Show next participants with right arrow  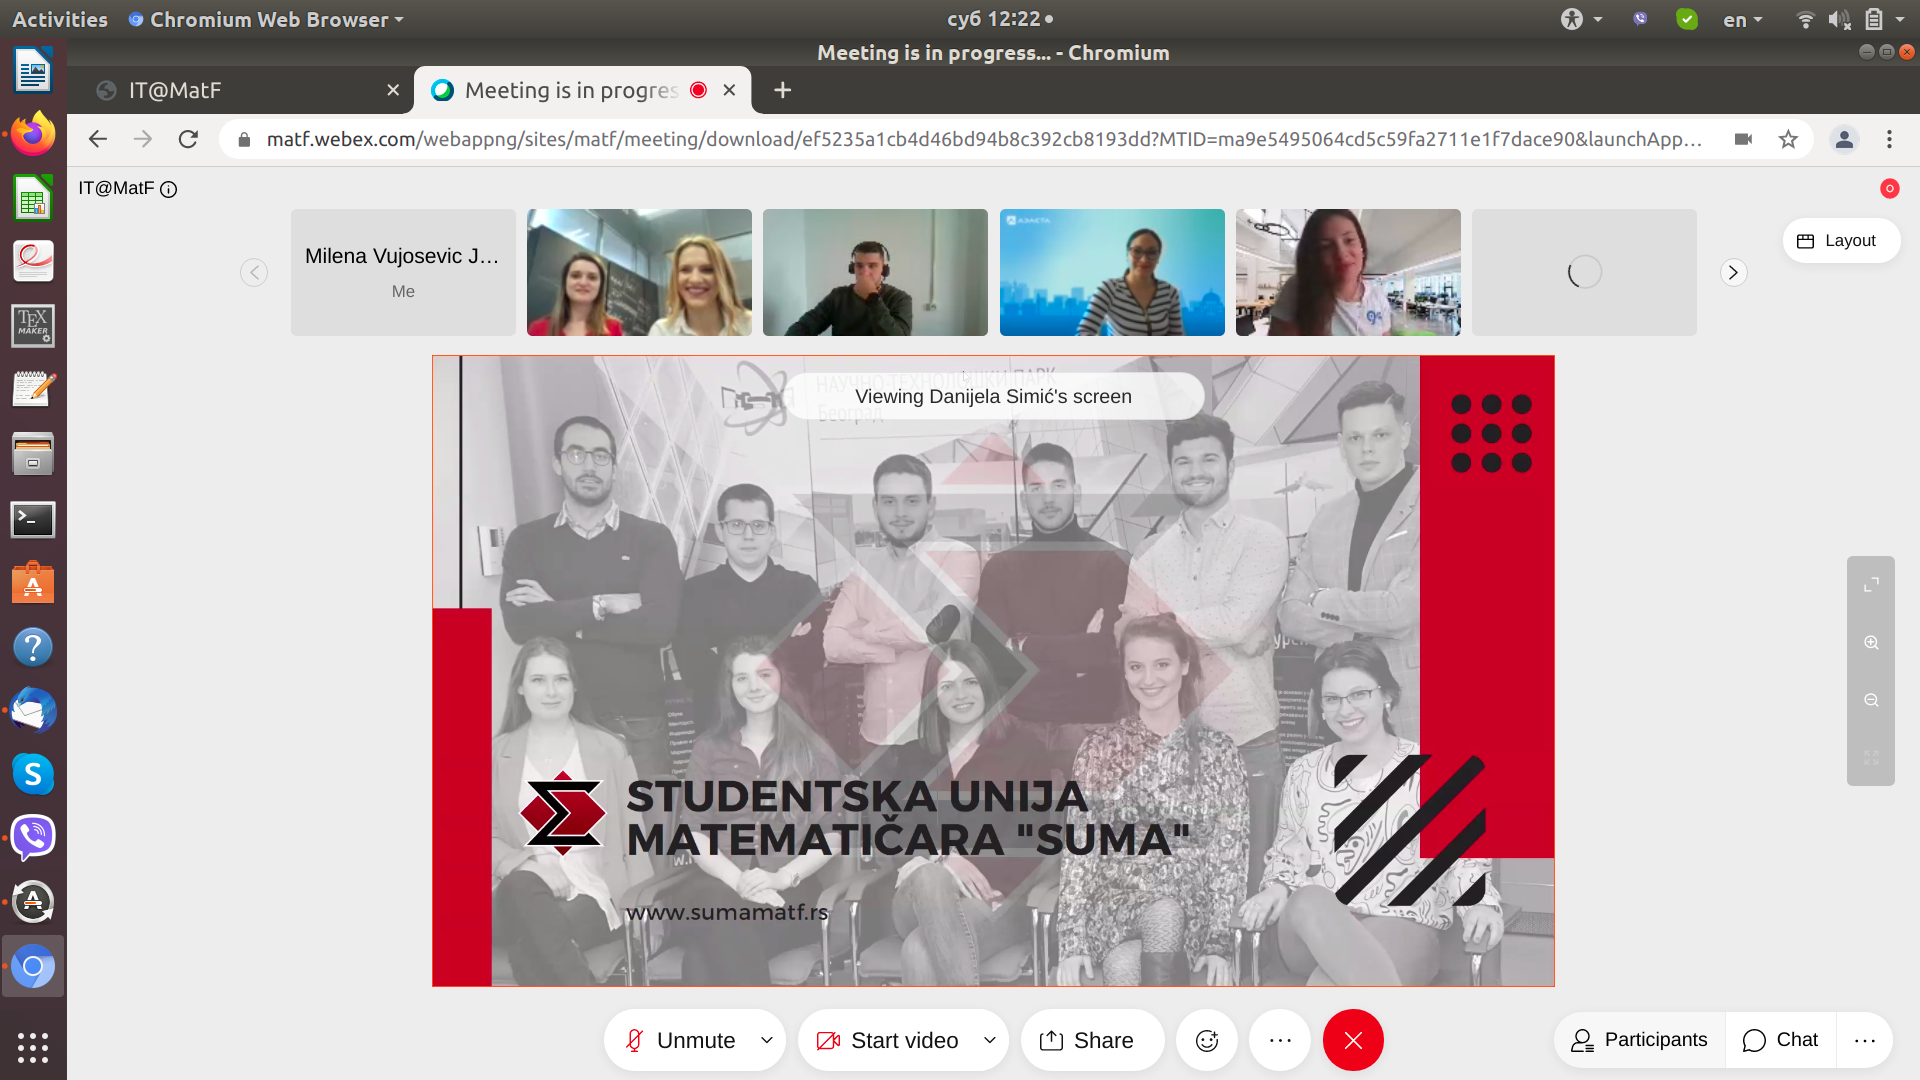tap(1733, 273)
